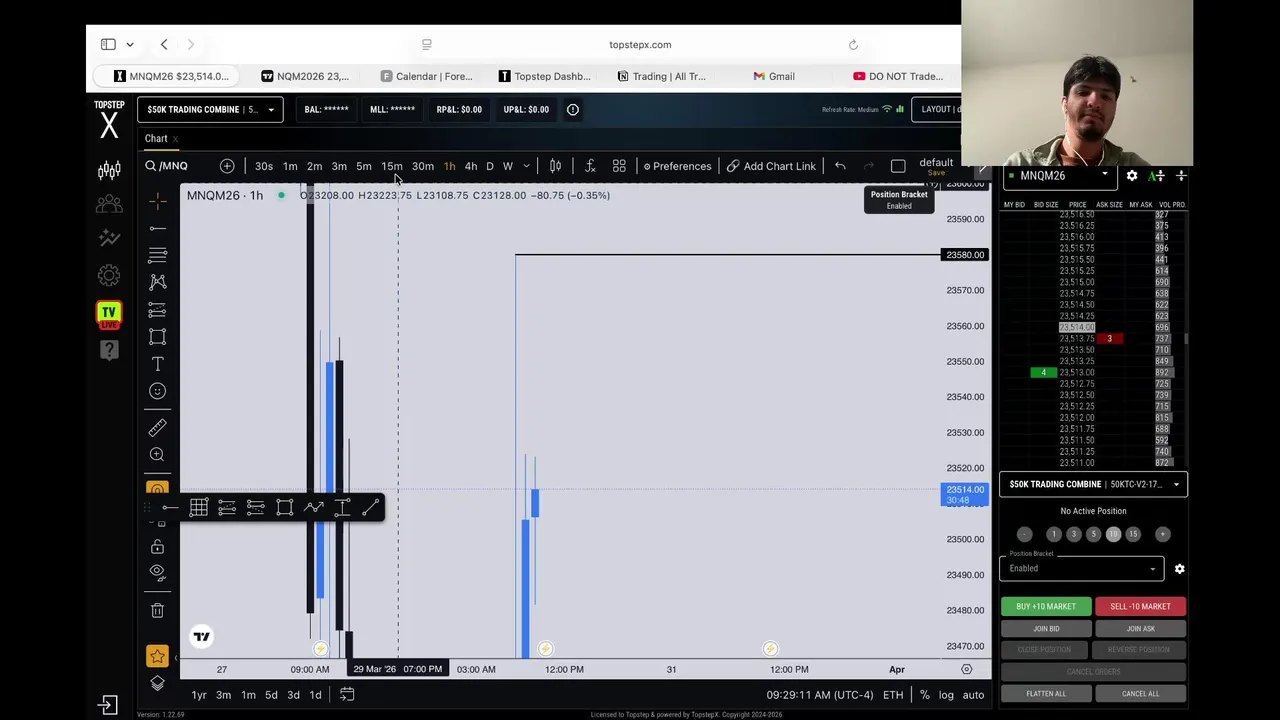This screenshot has height=720, width=1280.
Task: Toggle lock all drawings
Action: pyautogui.click(x=157, y=547)
